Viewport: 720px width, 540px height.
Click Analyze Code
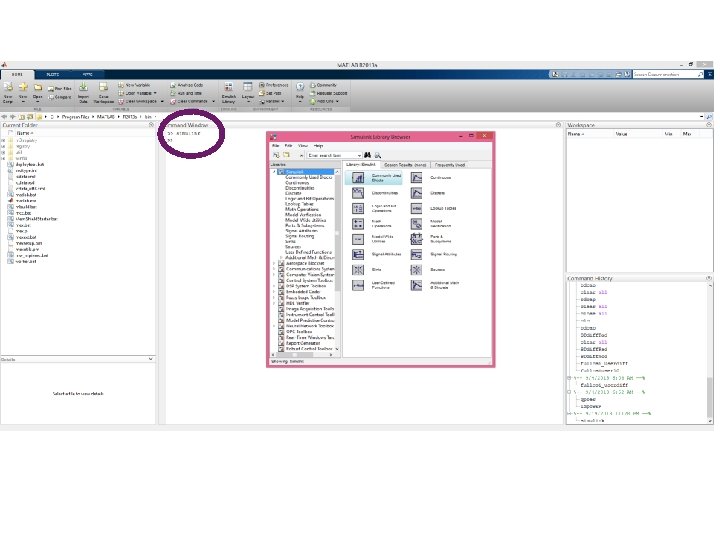pos(186,85)
